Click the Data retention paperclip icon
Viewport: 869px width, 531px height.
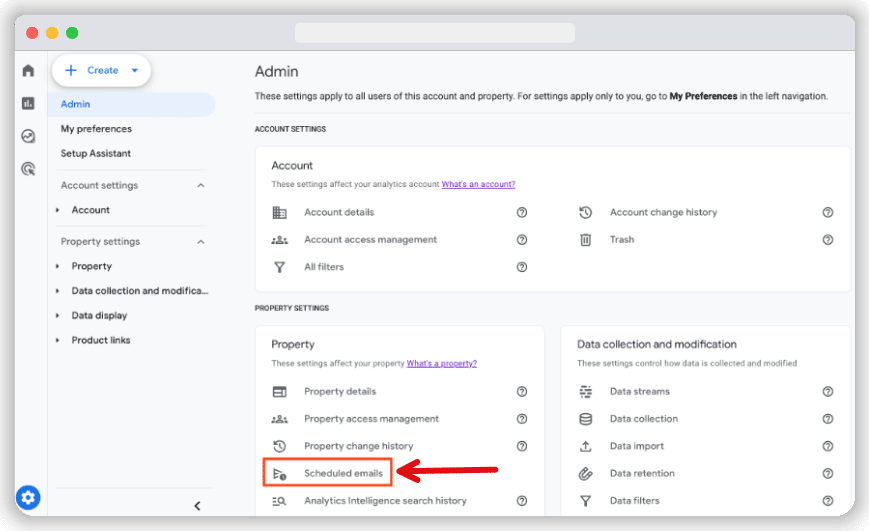coord(585,473)
